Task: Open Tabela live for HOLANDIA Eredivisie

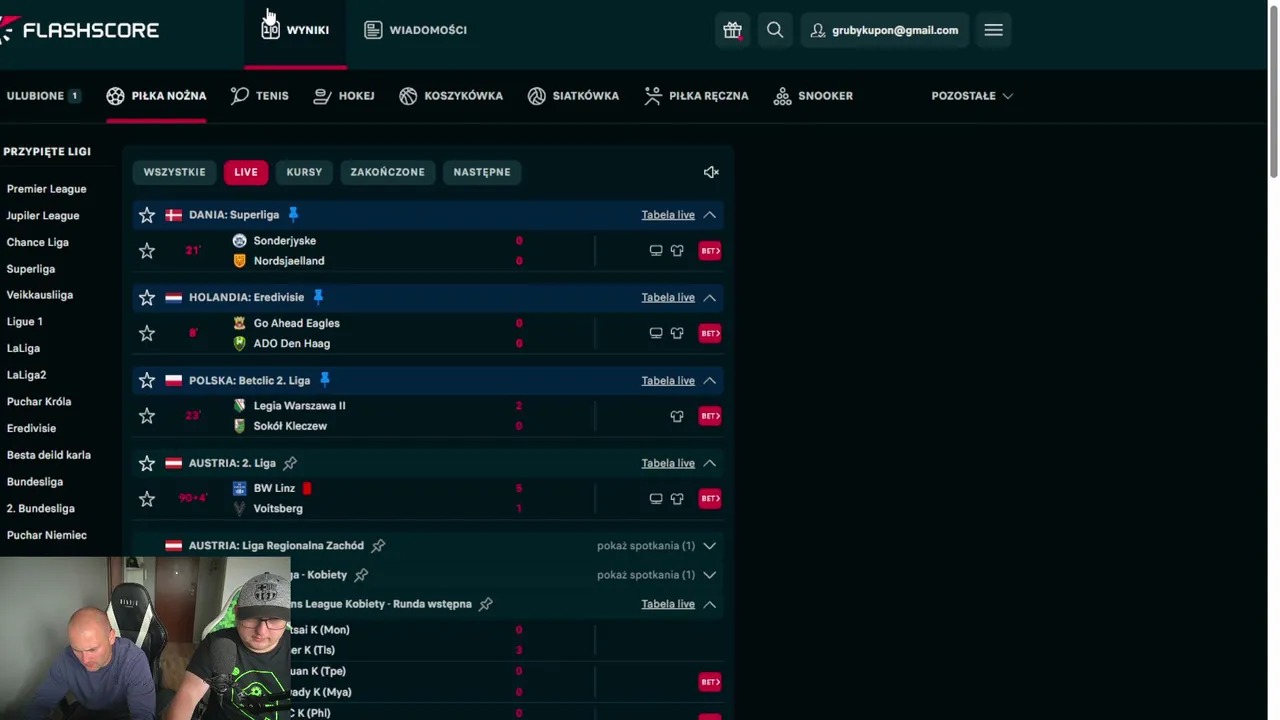Action: coord(668,297)
